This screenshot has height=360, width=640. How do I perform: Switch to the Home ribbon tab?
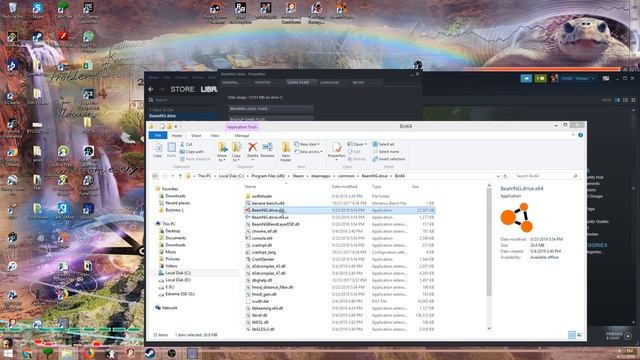tap(177, 135)
